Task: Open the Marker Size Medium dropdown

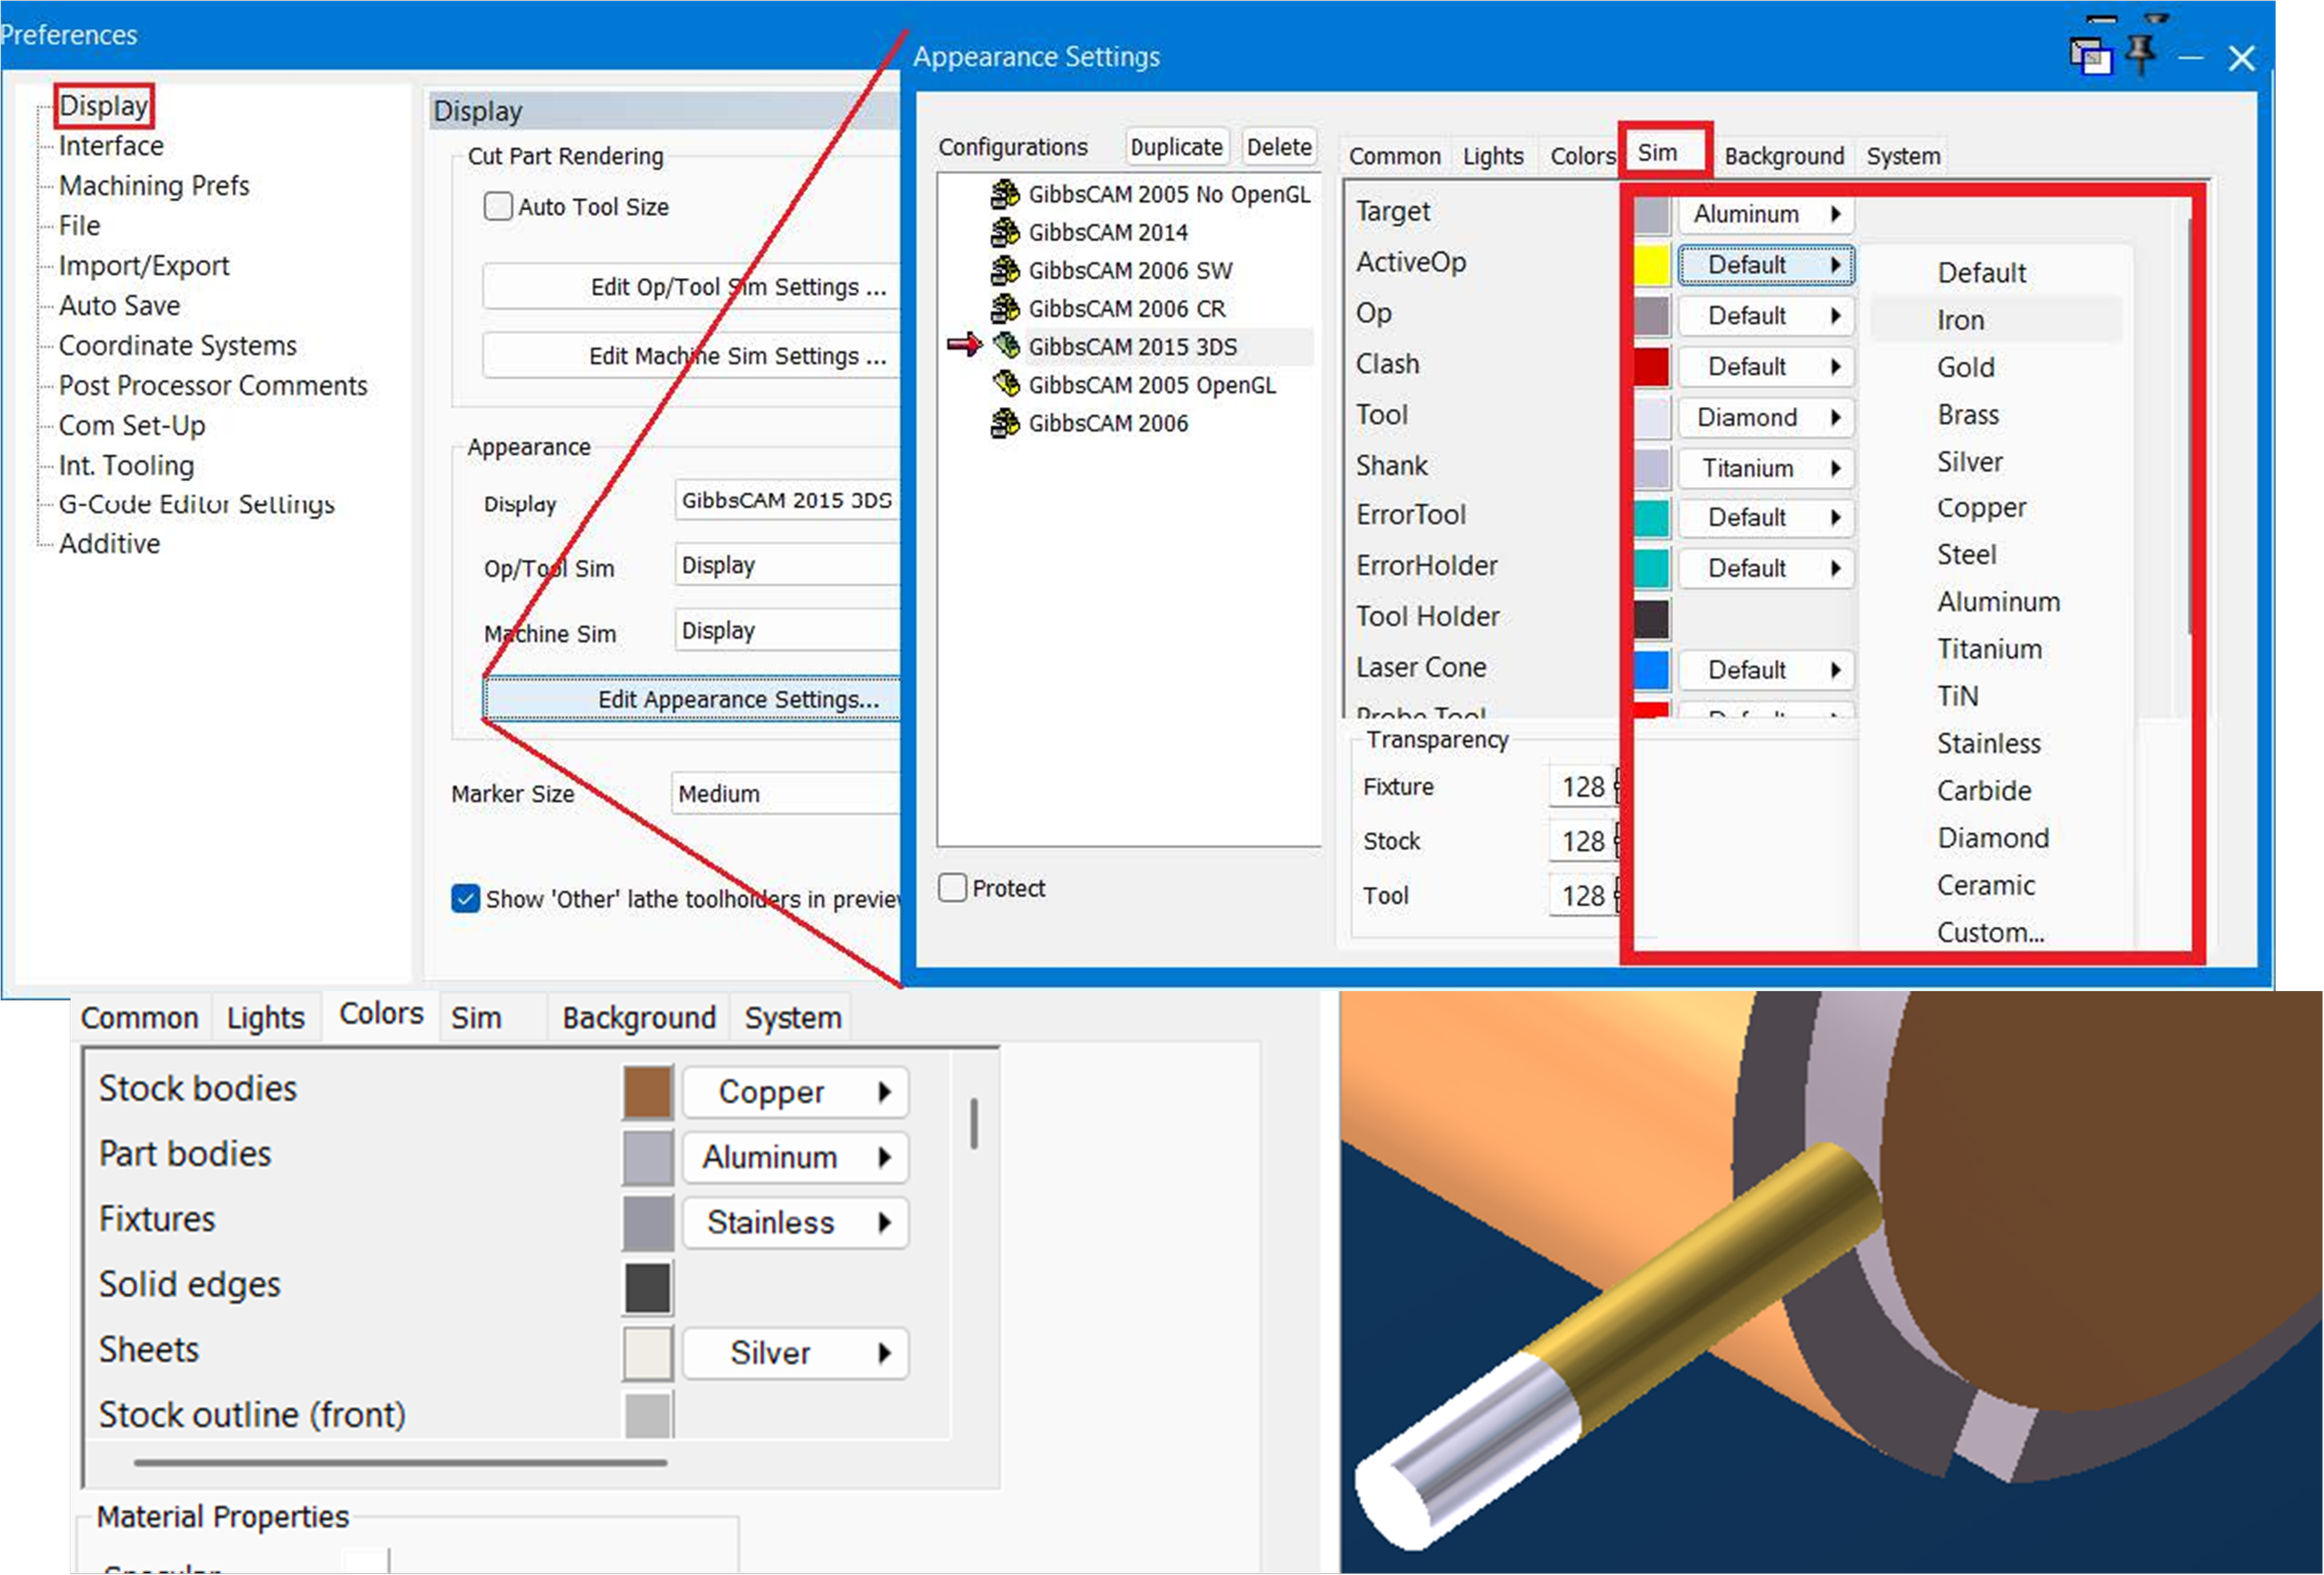Action: click(x=785, y=793)
